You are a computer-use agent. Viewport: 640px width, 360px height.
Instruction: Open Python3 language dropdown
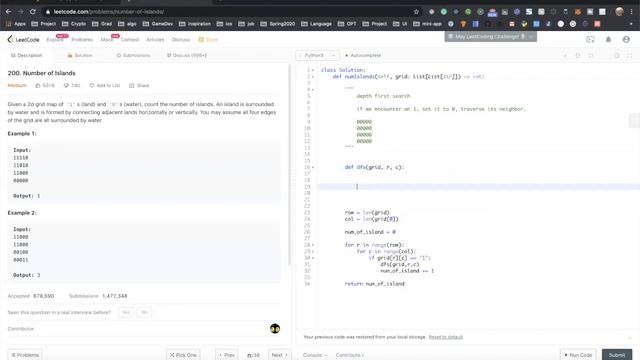tap(317, 55)
